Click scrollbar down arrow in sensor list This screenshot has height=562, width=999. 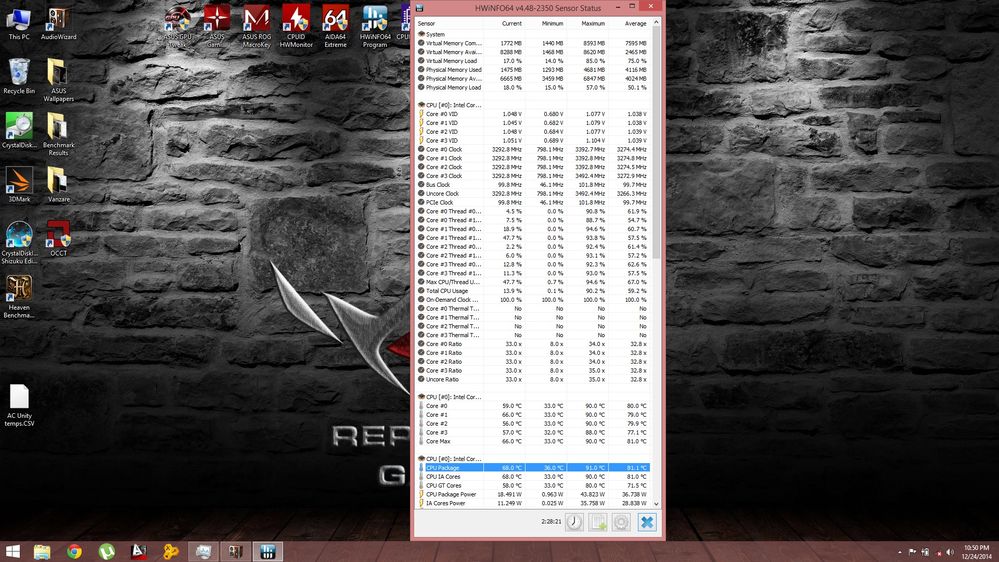click(x=656, y=503)
